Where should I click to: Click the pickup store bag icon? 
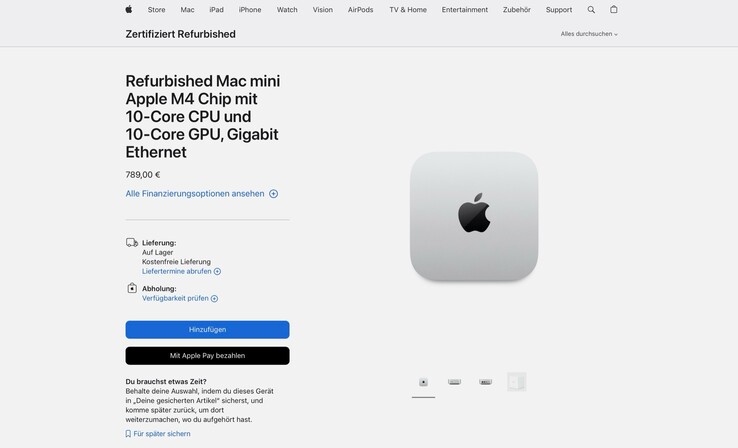[x=132, y=288]
